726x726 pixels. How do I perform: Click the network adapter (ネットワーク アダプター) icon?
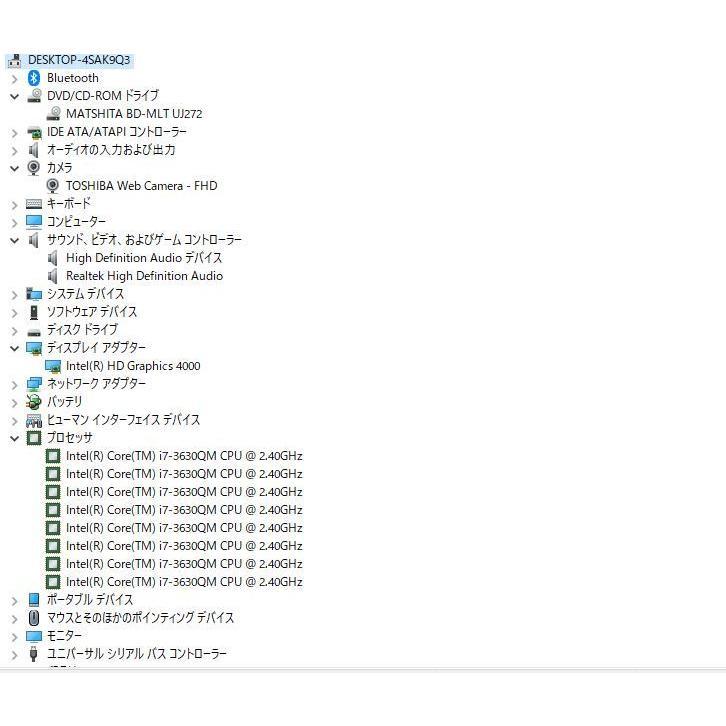(34, 384)
